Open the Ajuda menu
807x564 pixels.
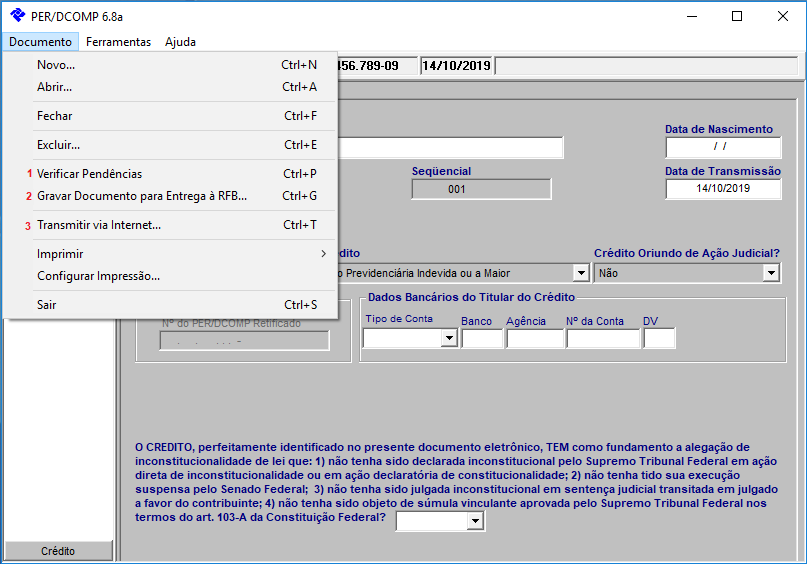pyautogui.click(x=180, y=42)
